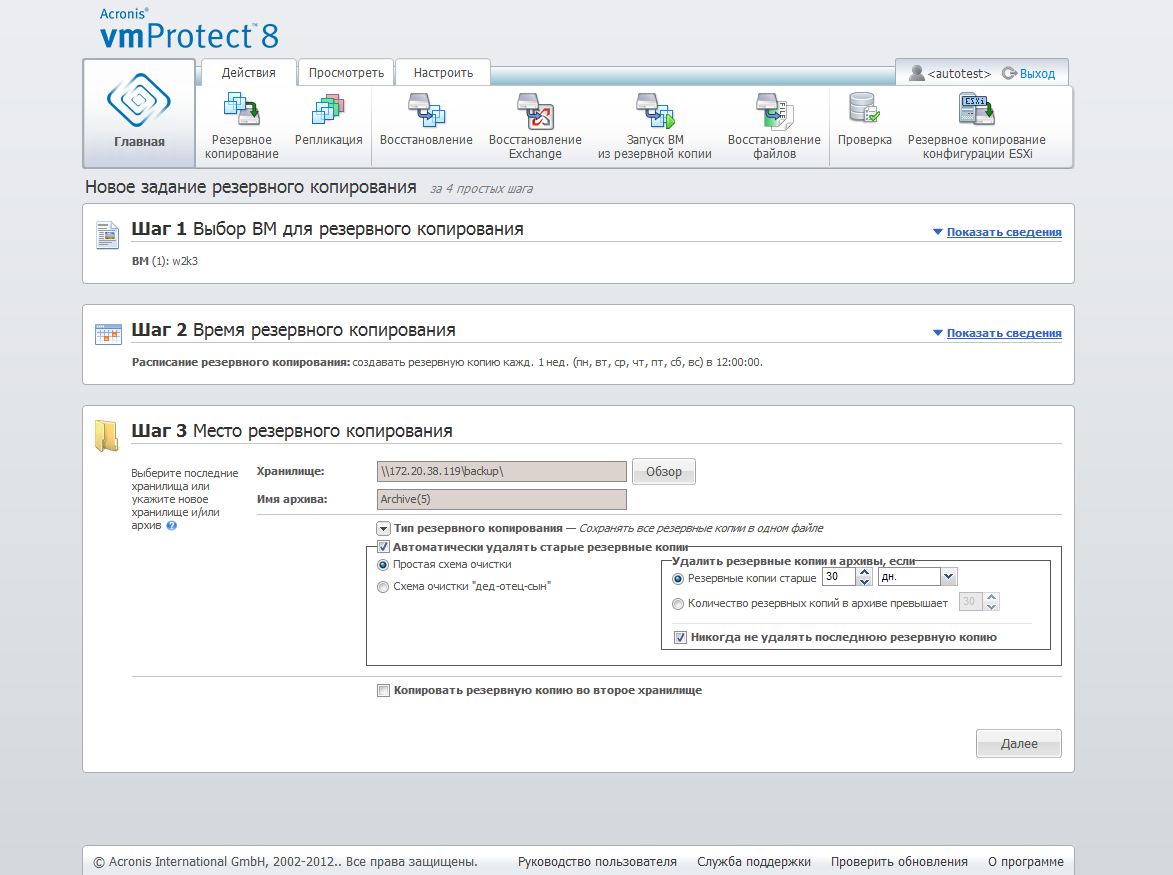1173x875 pixels.
Task: Switch to the Просмотреть tab
Action: pyautogui.click(x=346, y=73)
